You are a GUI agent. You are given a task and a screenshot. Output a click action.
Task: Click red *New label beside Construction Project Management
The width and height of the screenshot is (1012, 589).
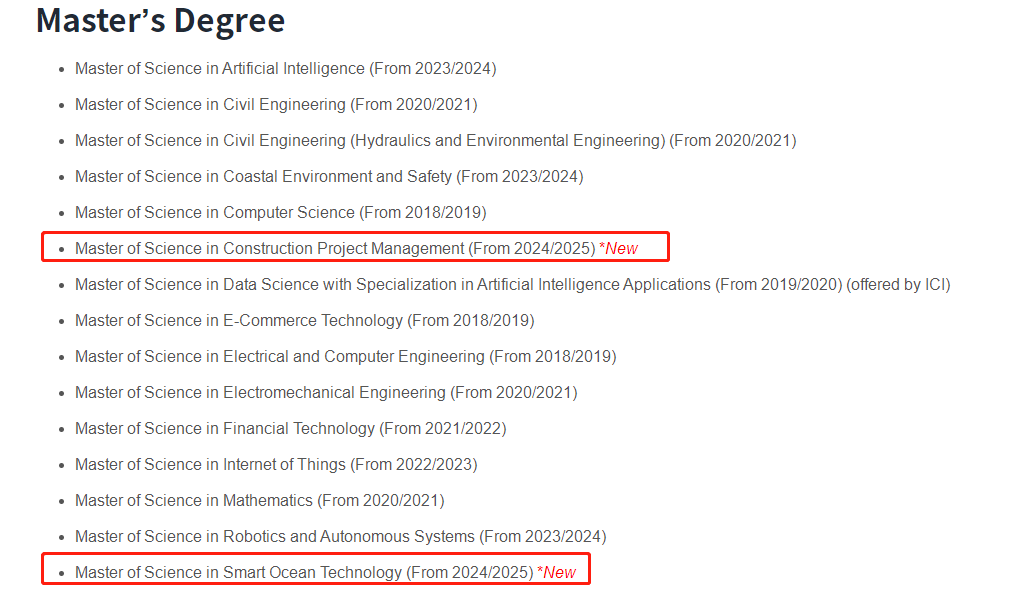tap(618, 249)
